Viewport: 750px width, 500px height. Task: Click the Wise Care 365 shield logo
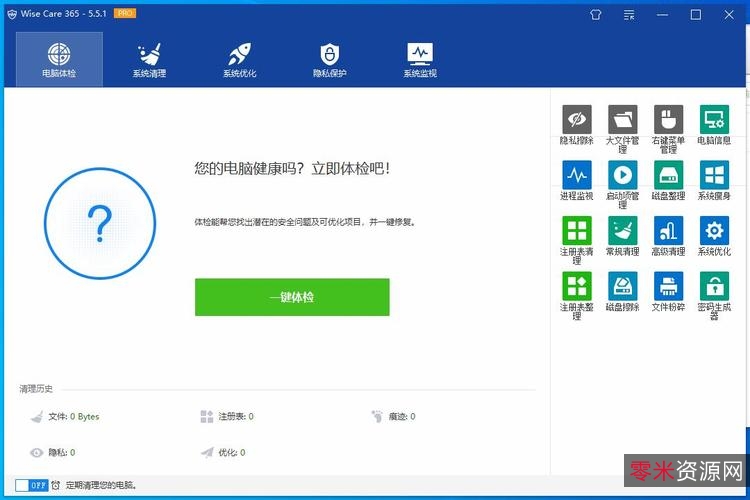[12, 14]
